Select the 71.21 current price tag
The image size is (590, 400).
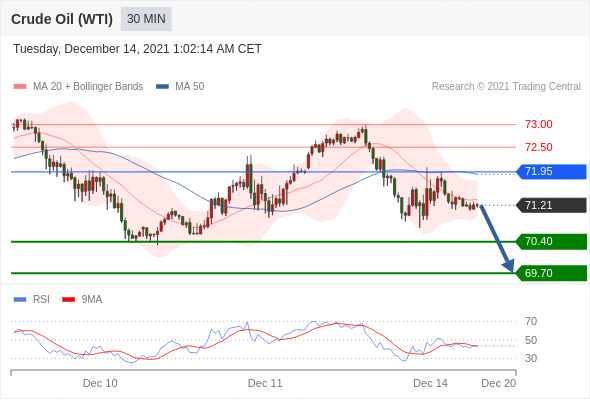551,205
